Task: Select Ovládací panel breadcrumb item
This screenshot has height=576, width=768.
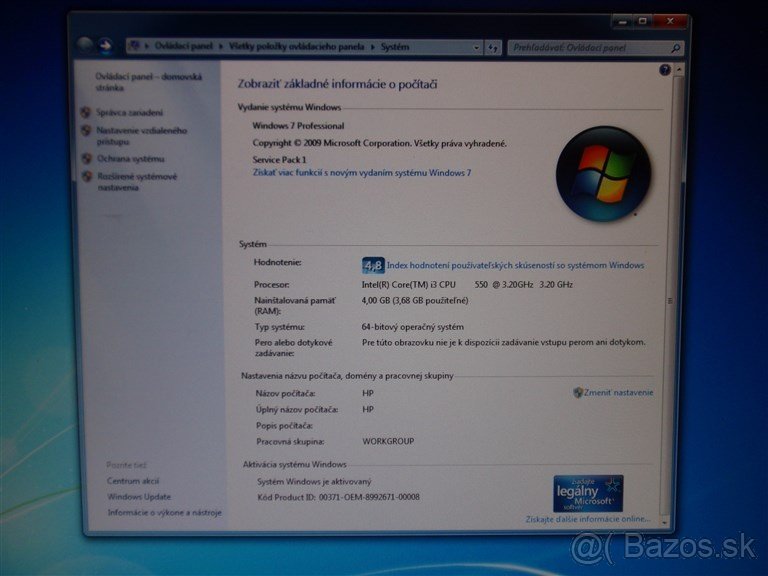Action: click(x=184, y=47)
